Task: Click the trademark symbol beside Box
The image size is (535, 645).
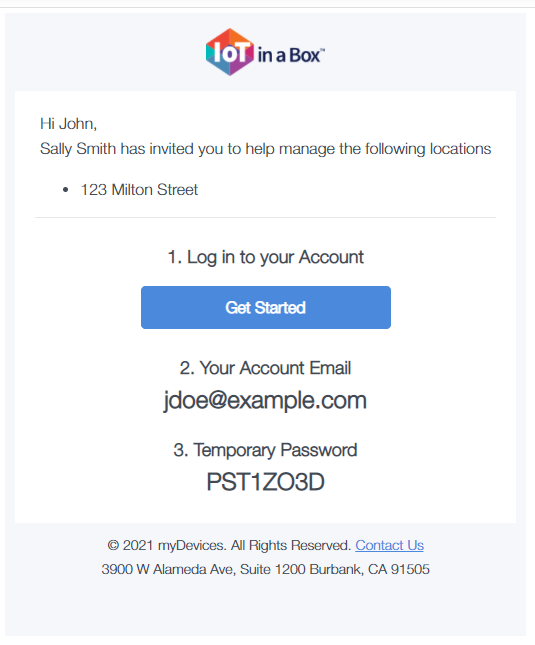Action: (322, 49)
